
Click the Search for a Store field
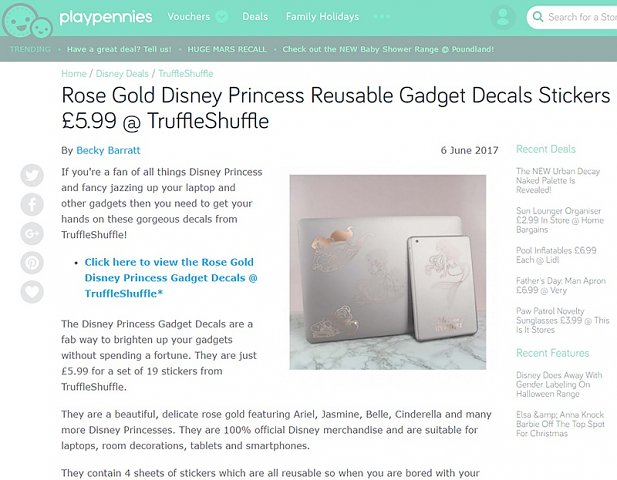pyautogui.click(x=575, y=17)
